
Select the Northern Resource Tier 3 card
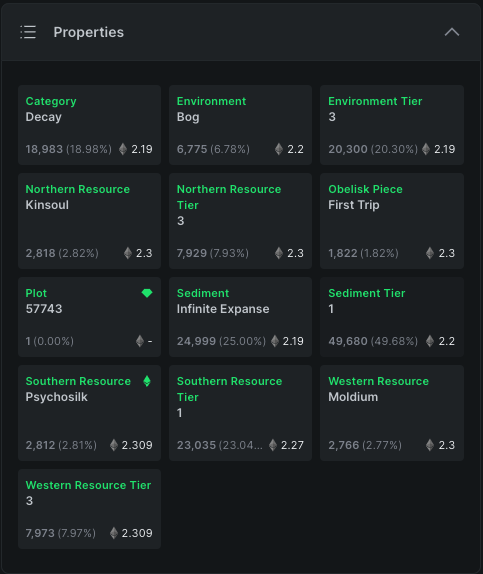click(x=240, y=221)
